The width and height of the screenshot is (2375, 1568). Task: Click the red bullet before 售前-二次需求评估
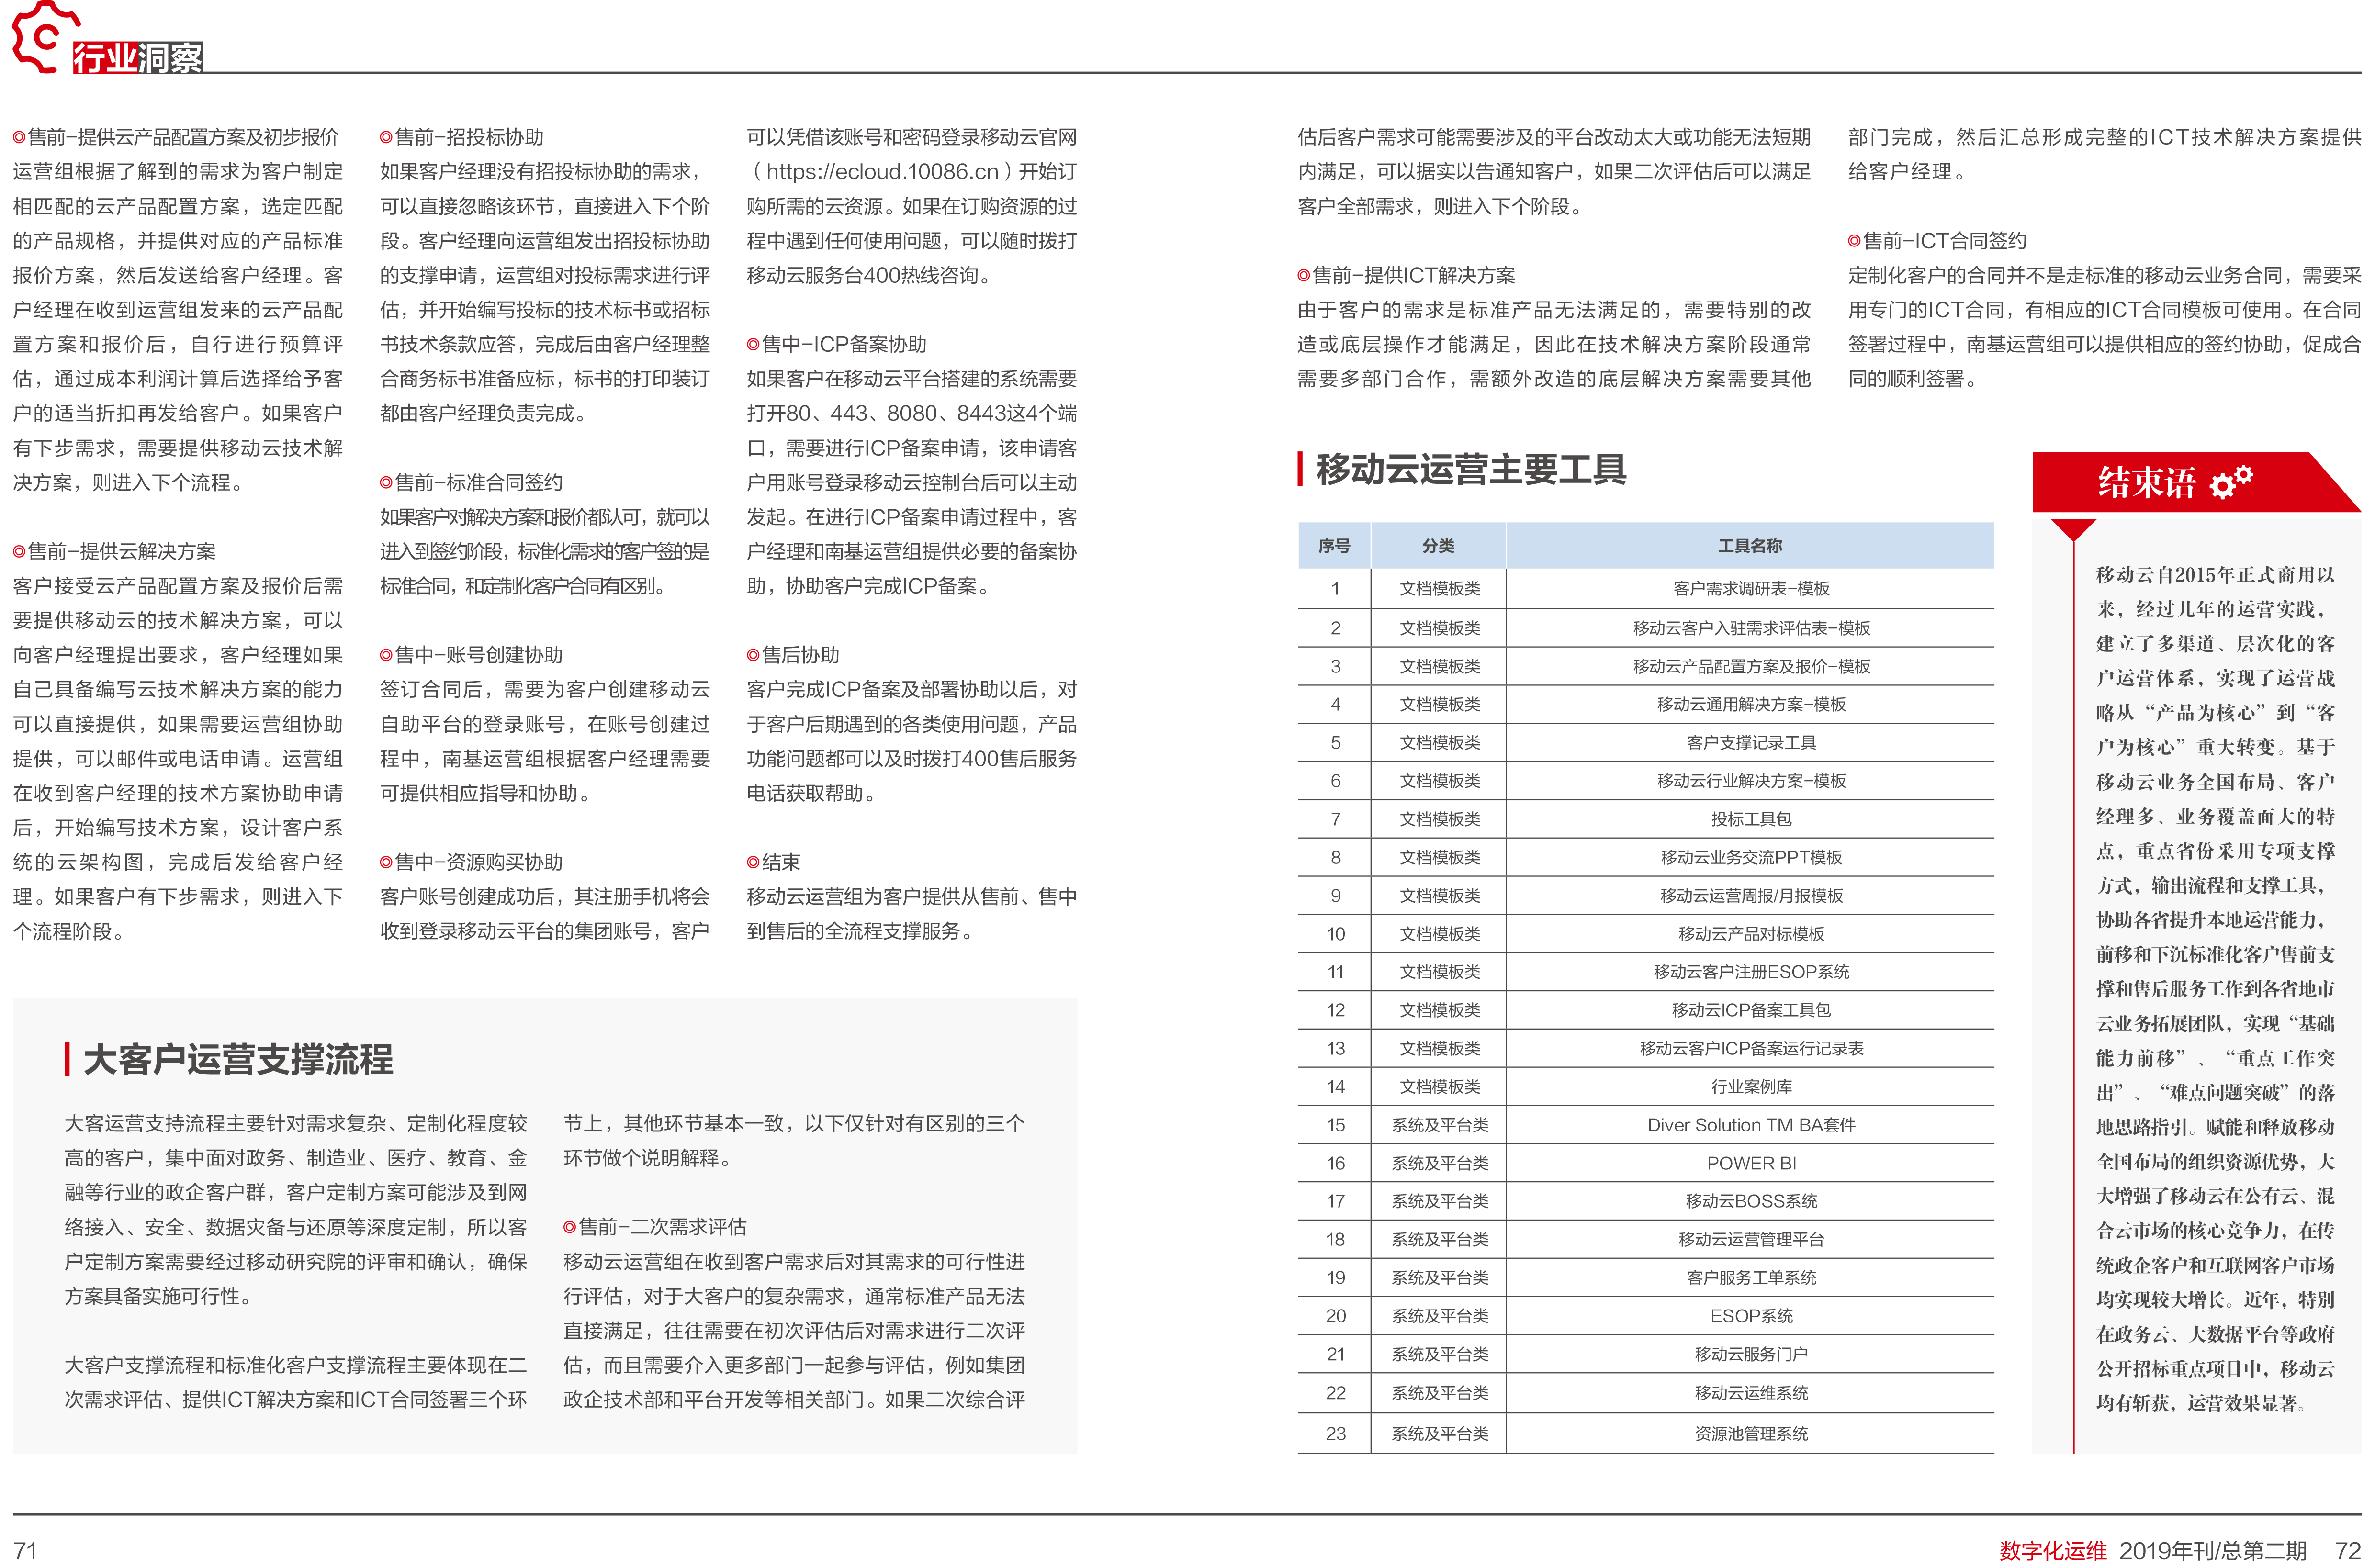(570, 1228)
